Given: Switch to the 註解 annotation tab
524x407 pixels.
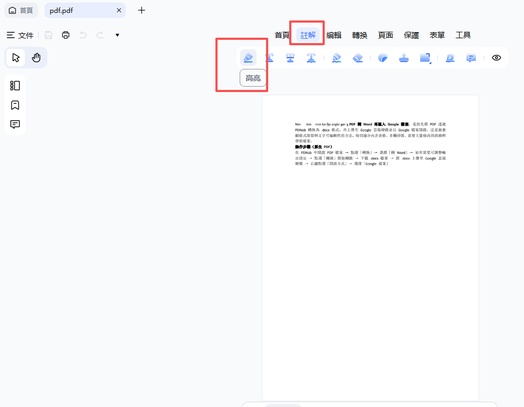Looking at the screenshot, I should pyautogui.click(x=308, y=35).
